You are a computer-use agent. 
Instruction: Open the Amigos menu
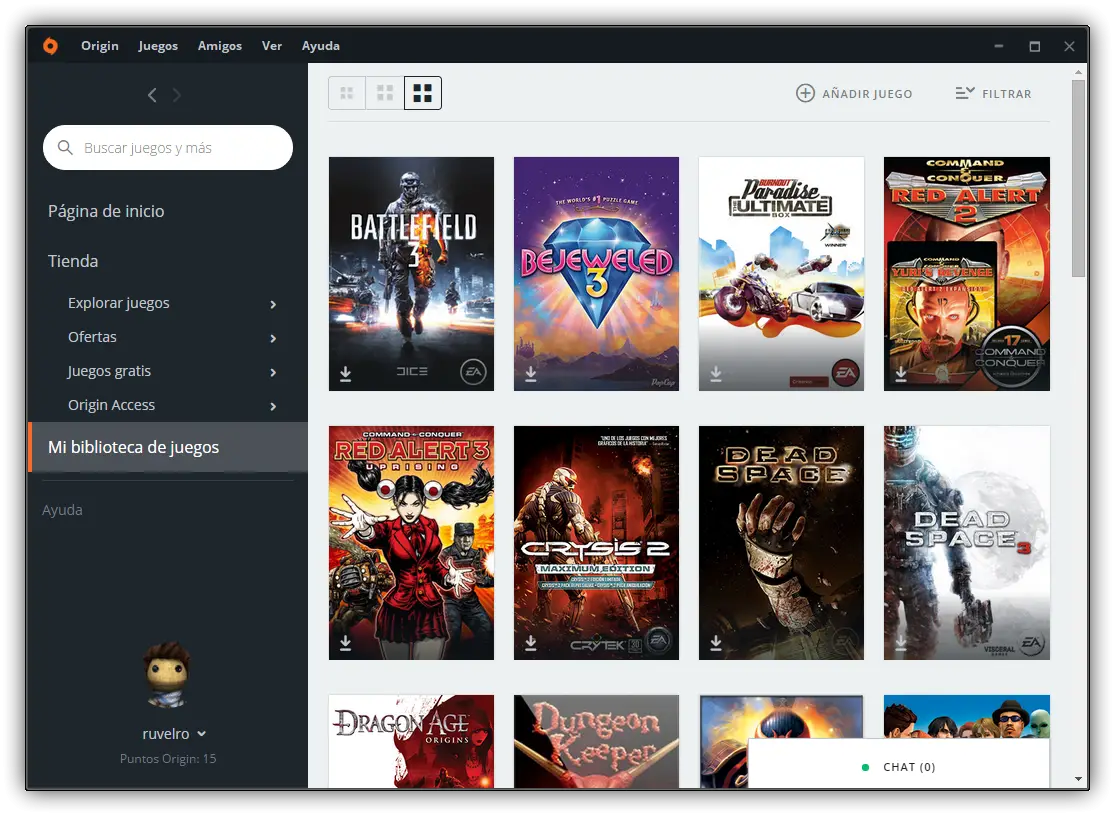(220, 46)
